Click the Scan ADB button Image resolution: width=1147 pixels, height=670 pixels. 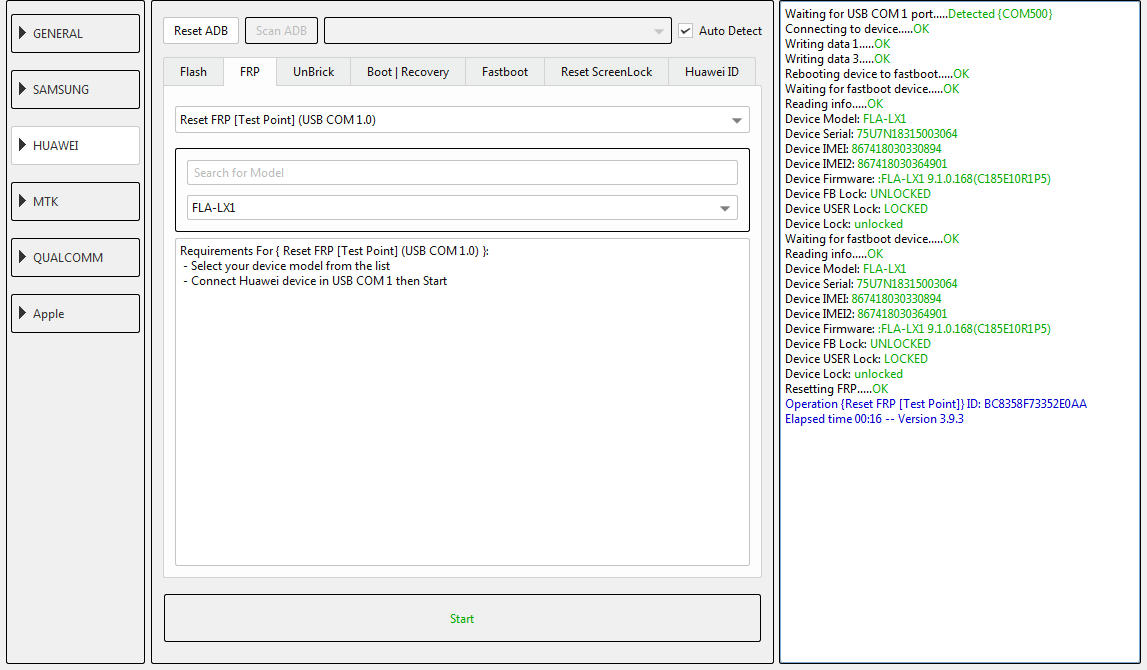[282, 31]
